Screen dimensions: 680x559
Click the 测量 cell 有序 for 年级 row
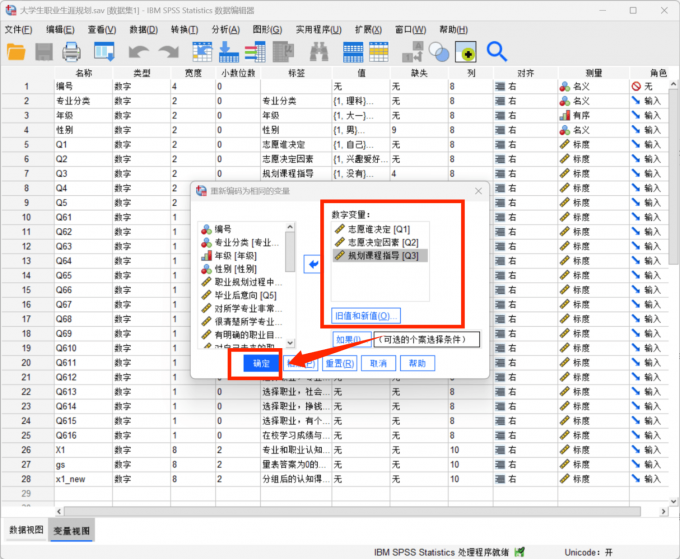[x=593, y=116]
